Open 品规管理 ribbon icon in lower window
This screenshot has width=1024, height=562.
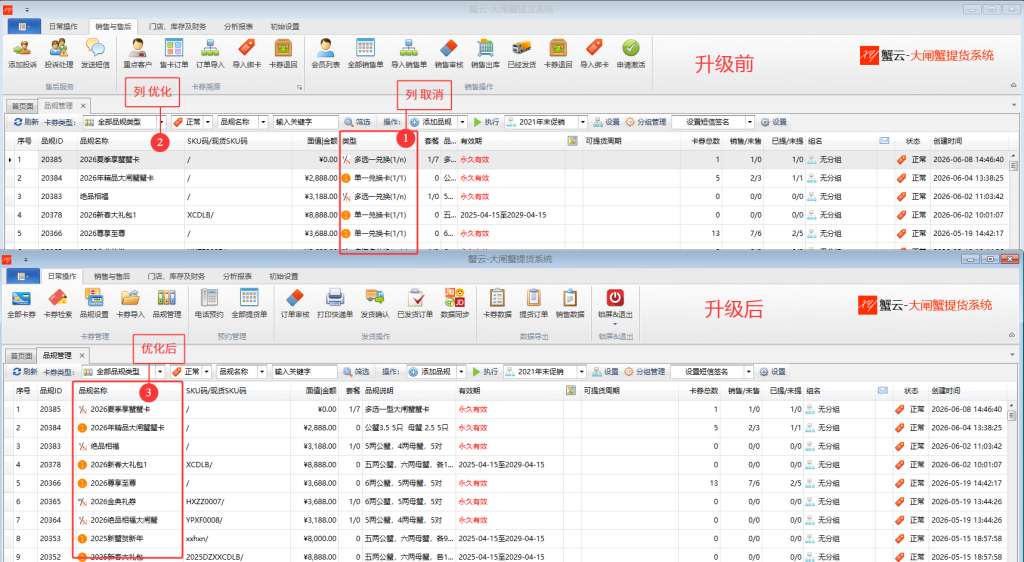coord(167,298)
